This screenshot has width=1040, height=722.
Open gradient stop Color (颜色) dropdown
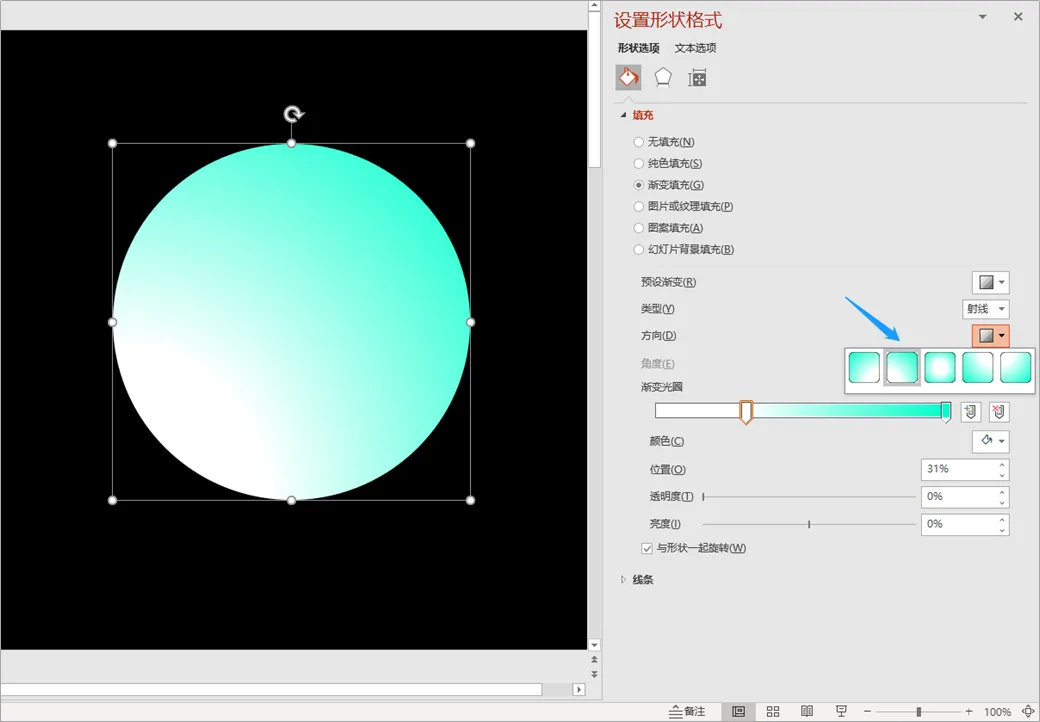pyautogui.click(x=990, y=441)
